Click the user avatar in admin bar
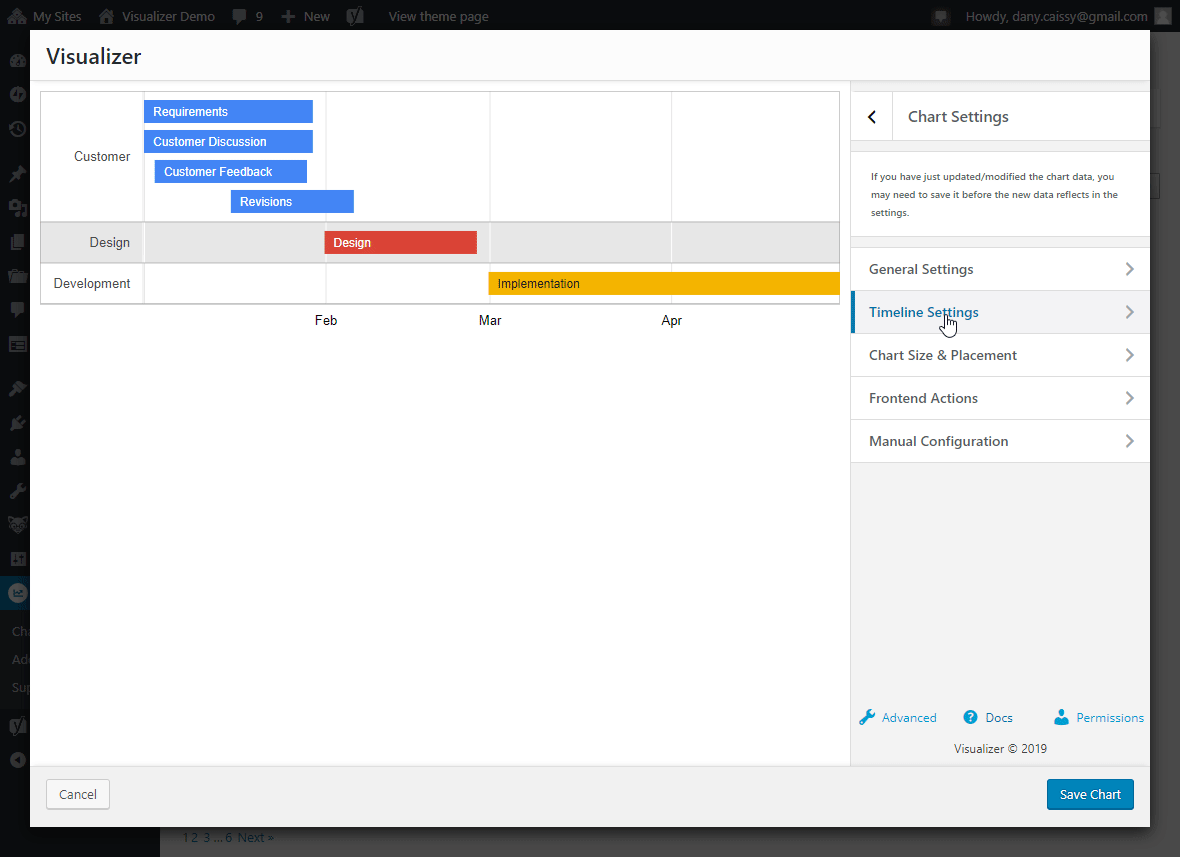Screen dimensions: 1180x857 (1163, 16)
